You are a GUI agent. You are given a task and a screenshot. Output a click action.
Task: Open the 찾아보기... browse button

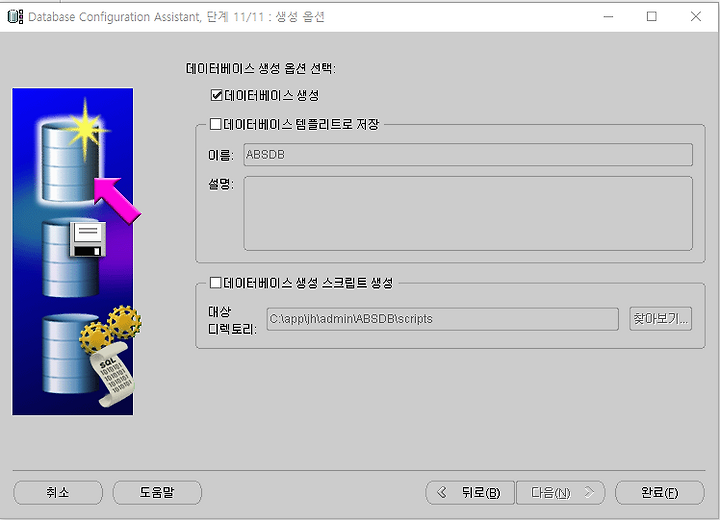point(661,319)
